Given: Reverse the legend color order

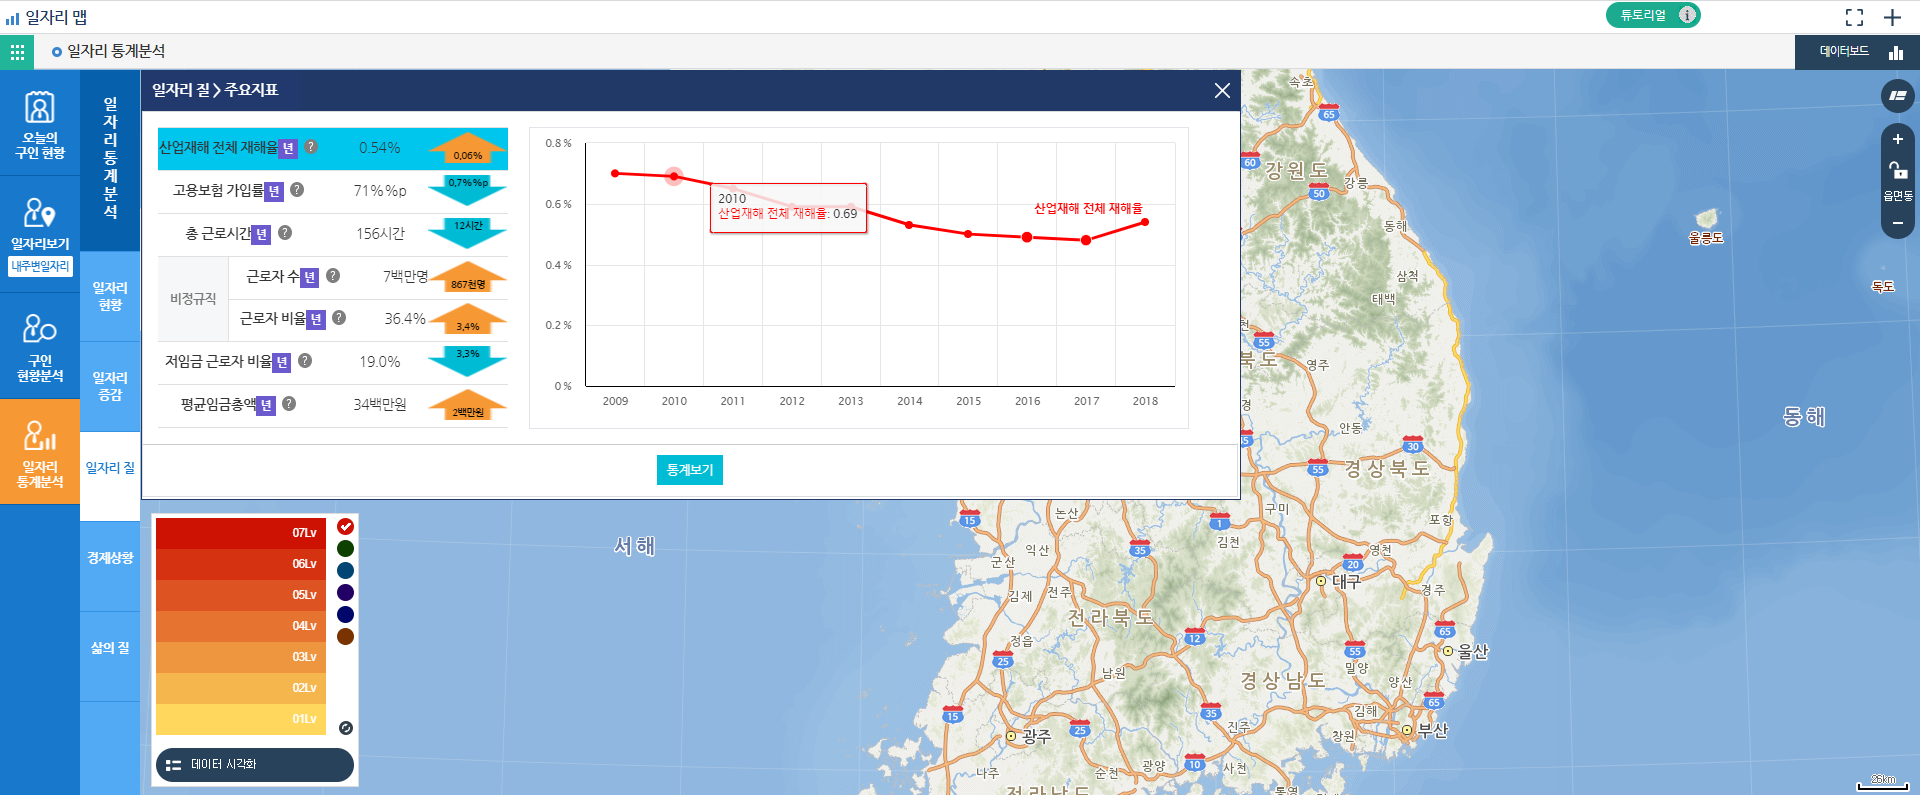Looking at the screenshot, I should click(345, 728).
